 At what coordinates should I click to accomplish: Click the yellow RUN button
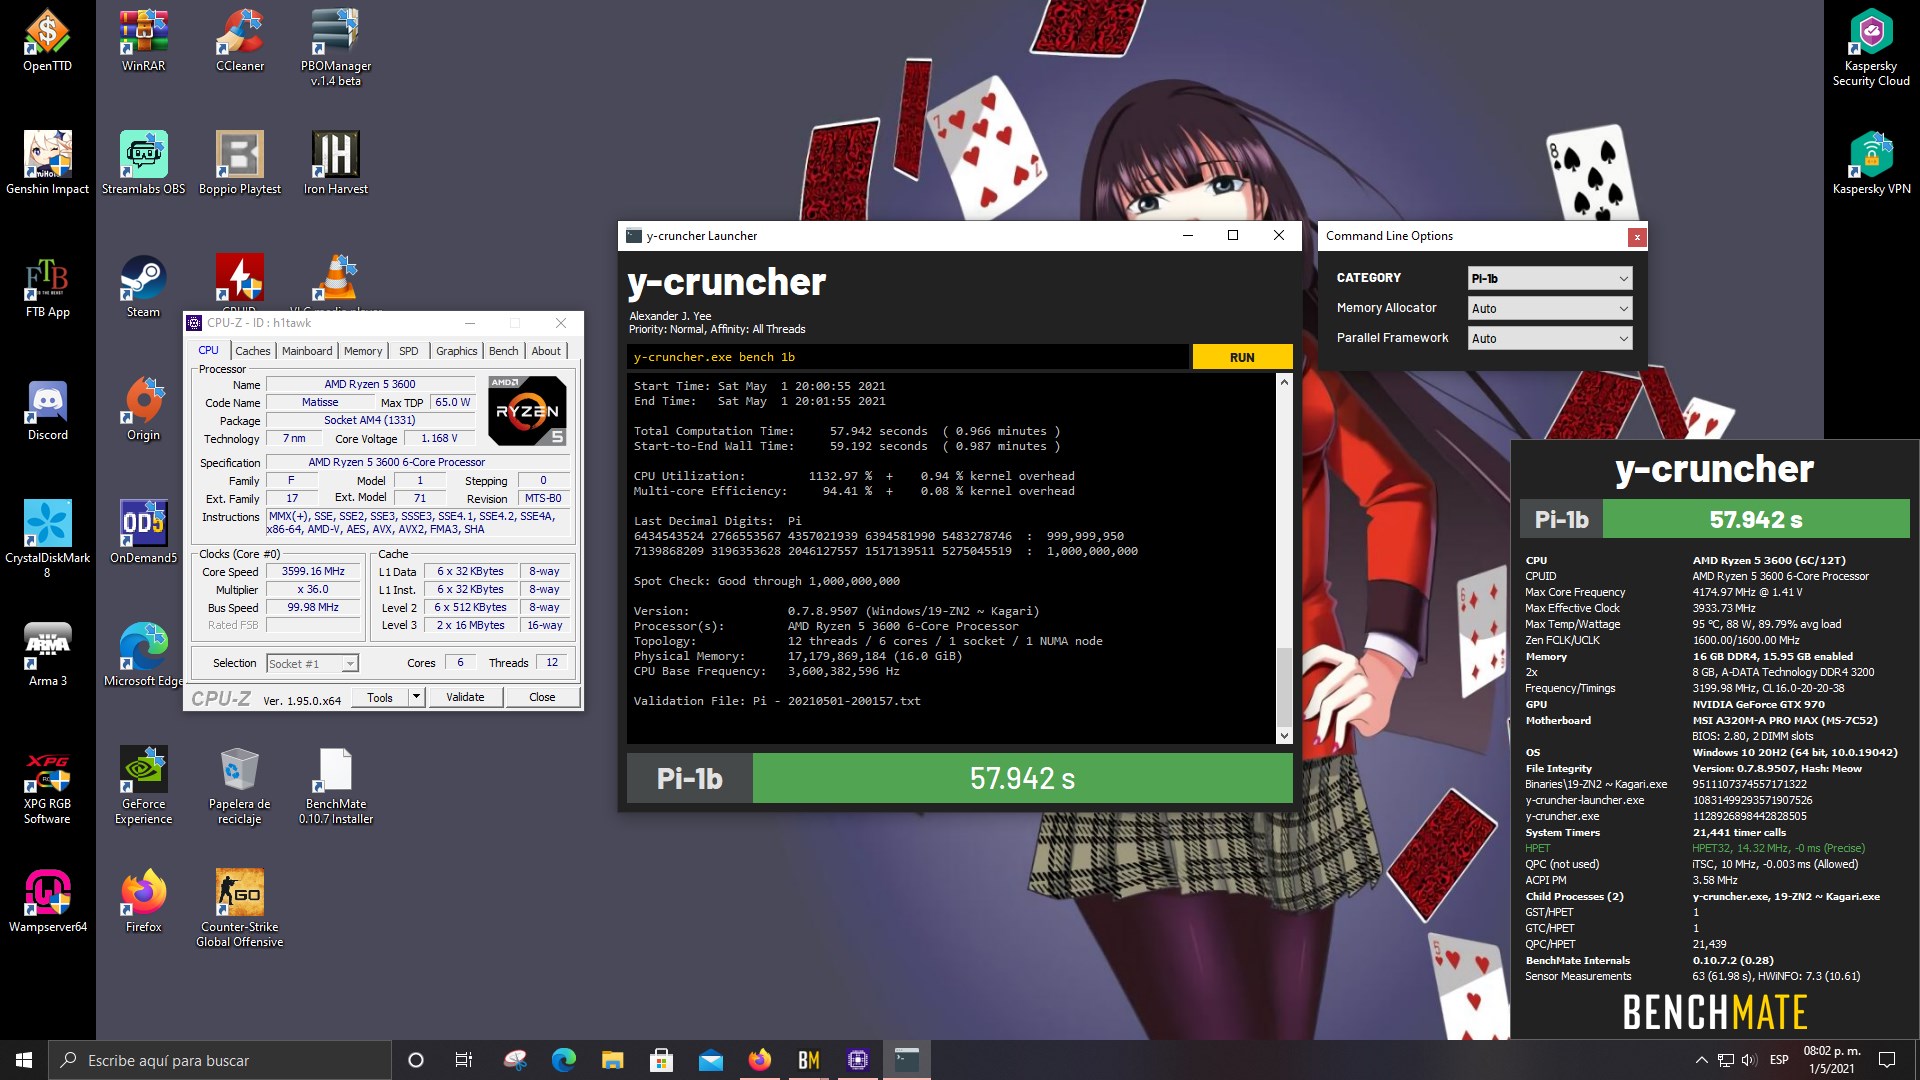1242,357
